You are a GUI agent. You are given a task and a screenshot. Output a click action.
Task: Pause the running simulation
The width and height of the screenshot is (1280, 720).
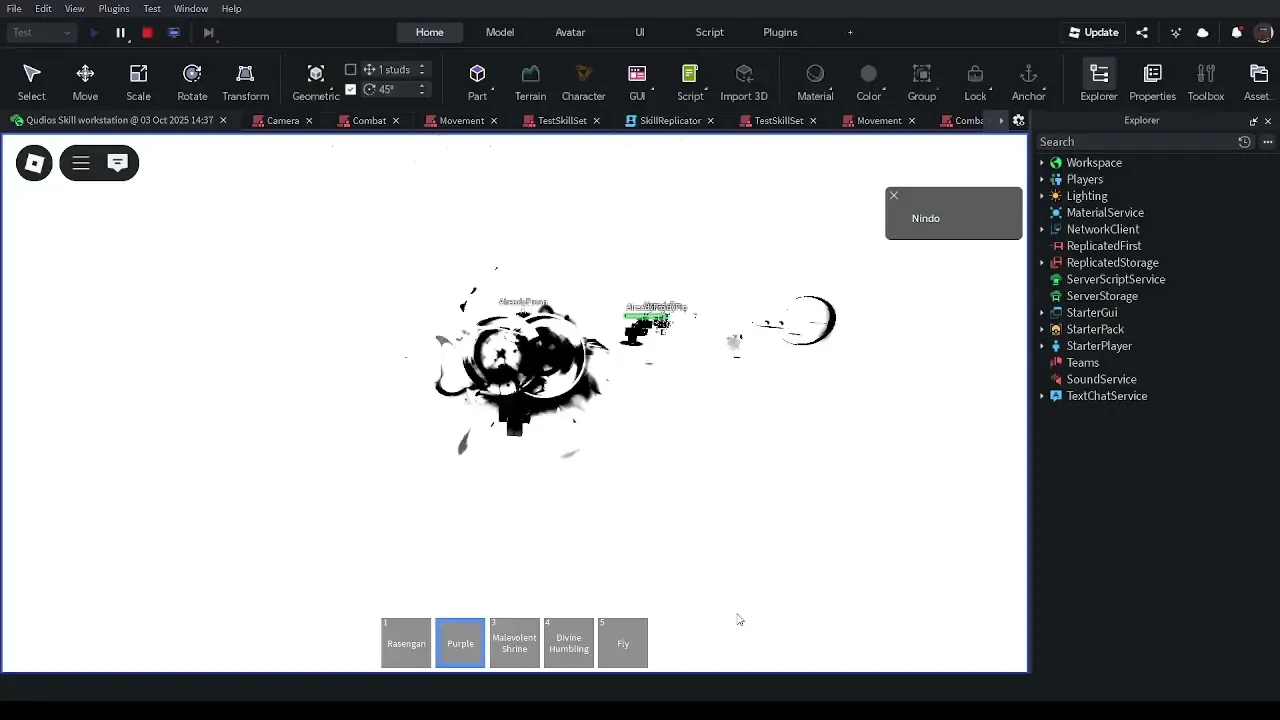point(120,33)
